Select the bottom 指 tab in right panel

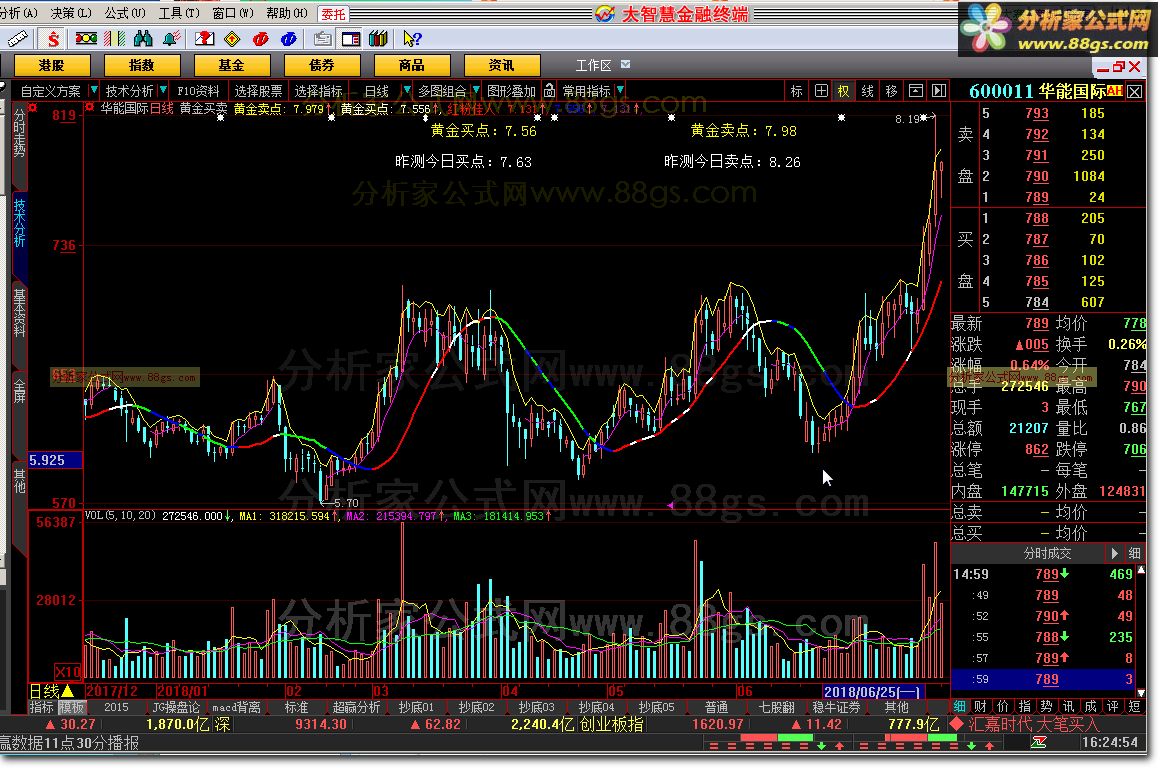click(x=1025, y=707)
